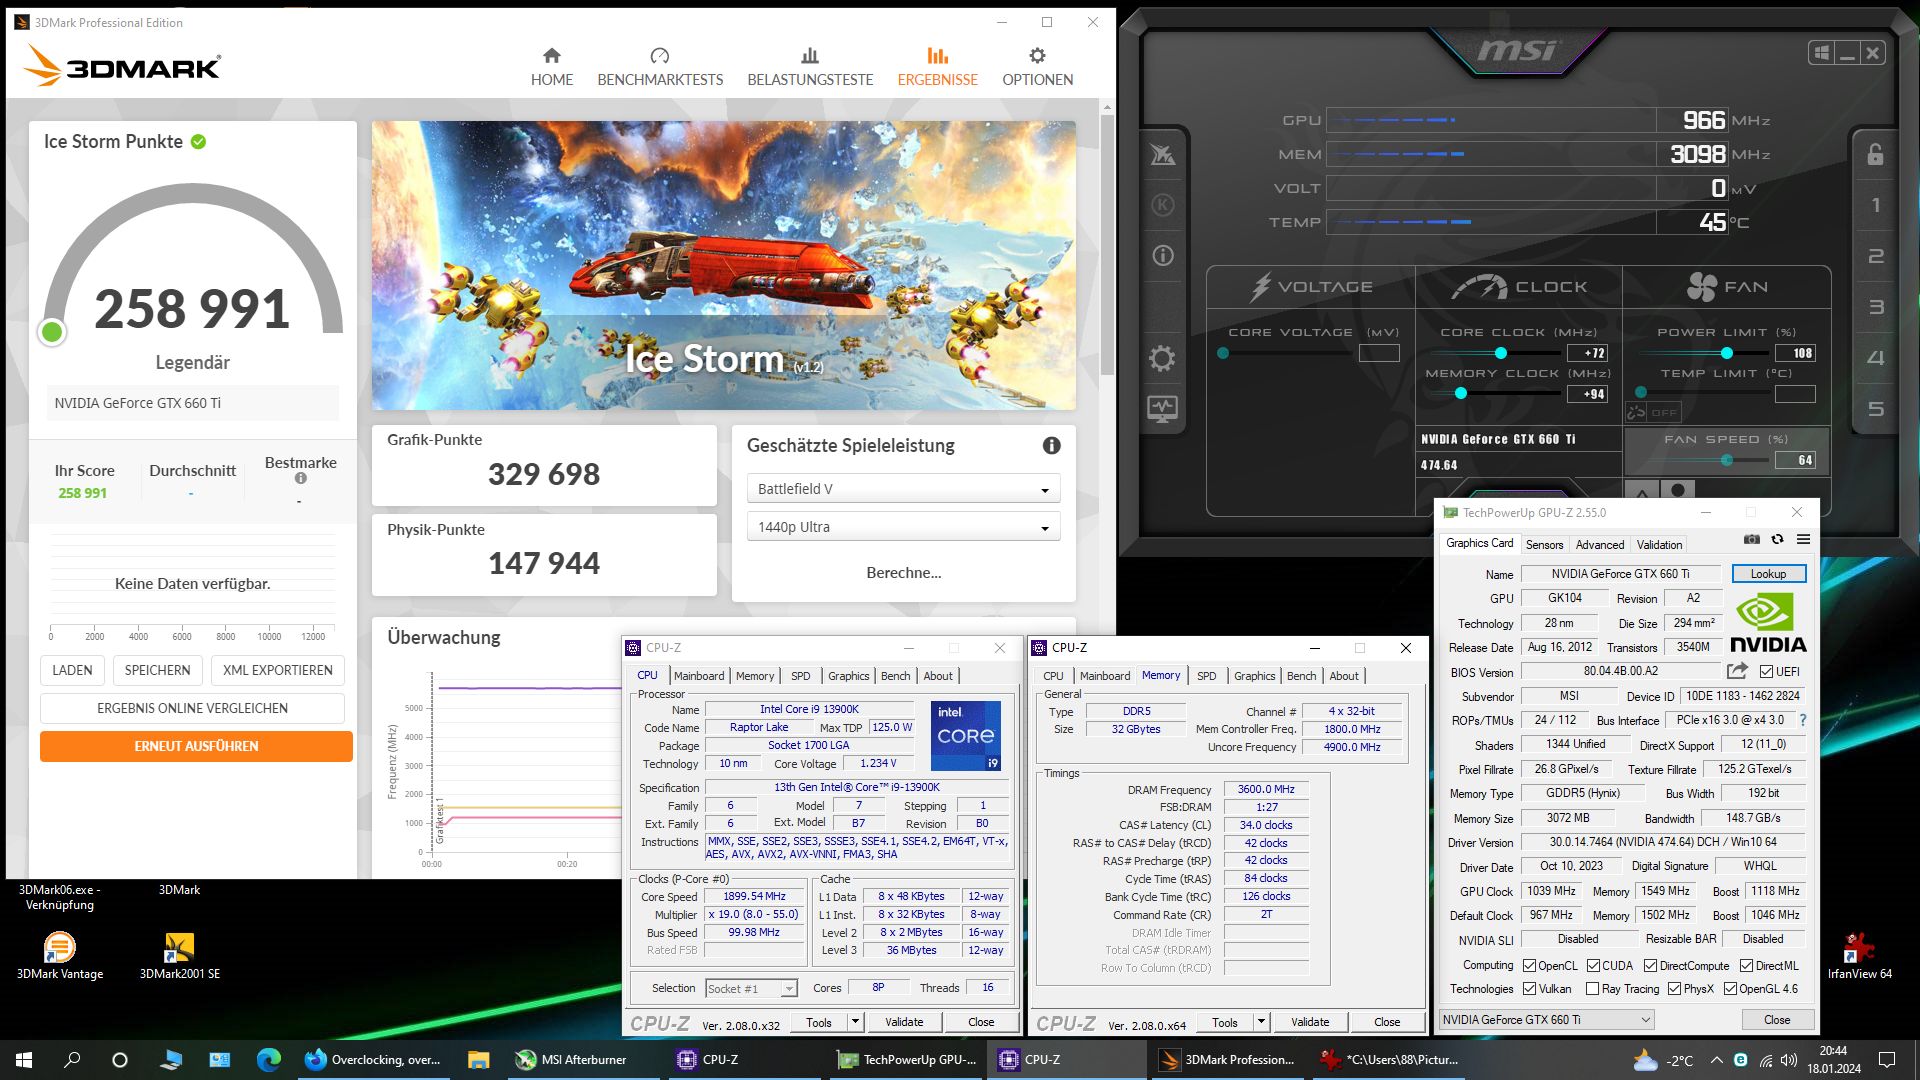Toggle OpenGL 4.6 checkbox in GPU-Z
The height and width of the screenshot is (1080, 1920).
[x=1730, y=989]
